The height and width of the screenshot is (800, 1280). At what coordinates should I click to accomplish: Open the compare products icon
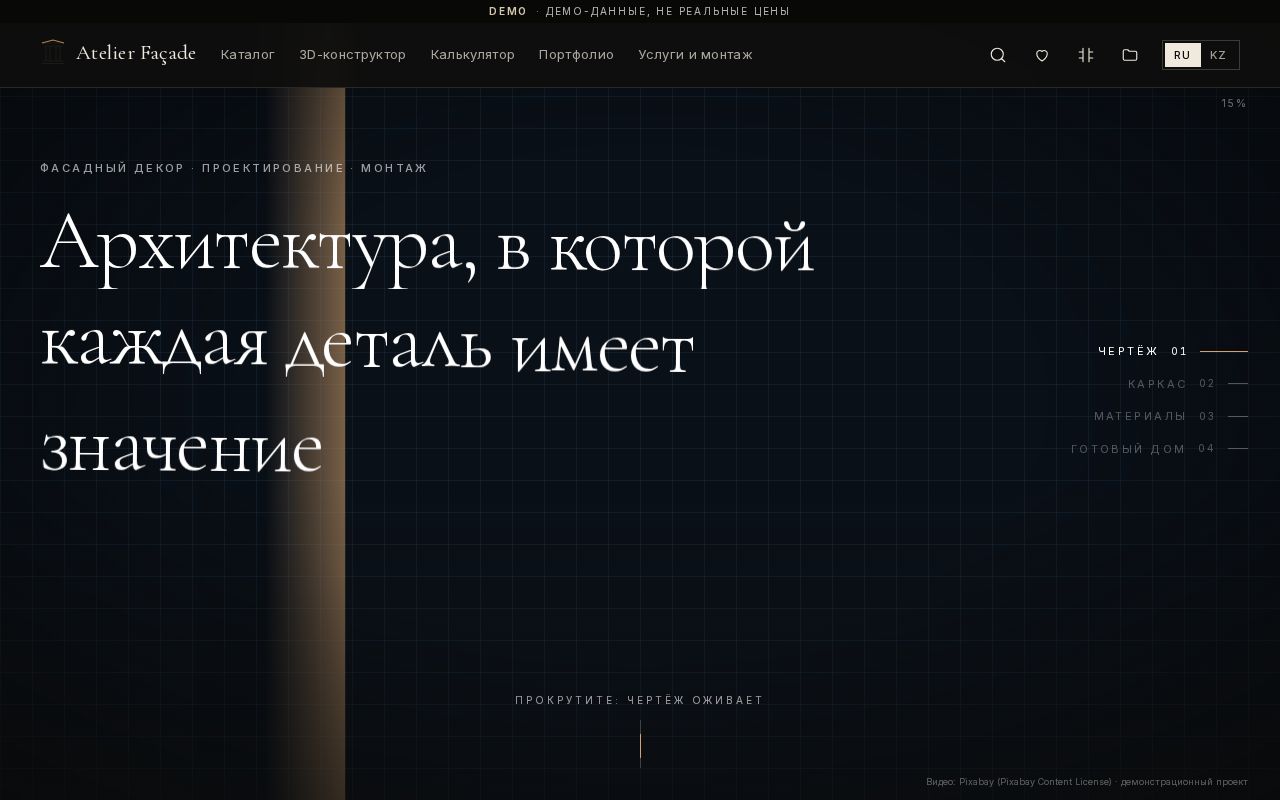pos(1086,55)
